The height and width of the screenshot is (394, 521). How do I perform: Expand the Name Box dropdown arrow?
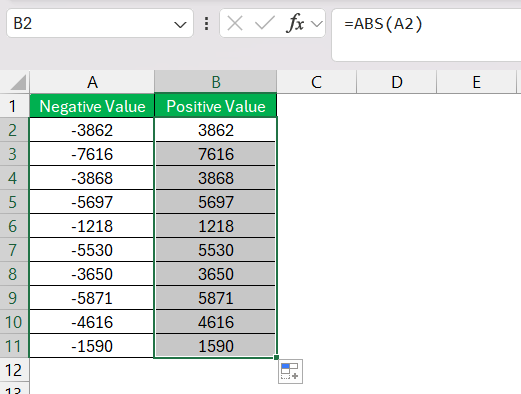180,24
